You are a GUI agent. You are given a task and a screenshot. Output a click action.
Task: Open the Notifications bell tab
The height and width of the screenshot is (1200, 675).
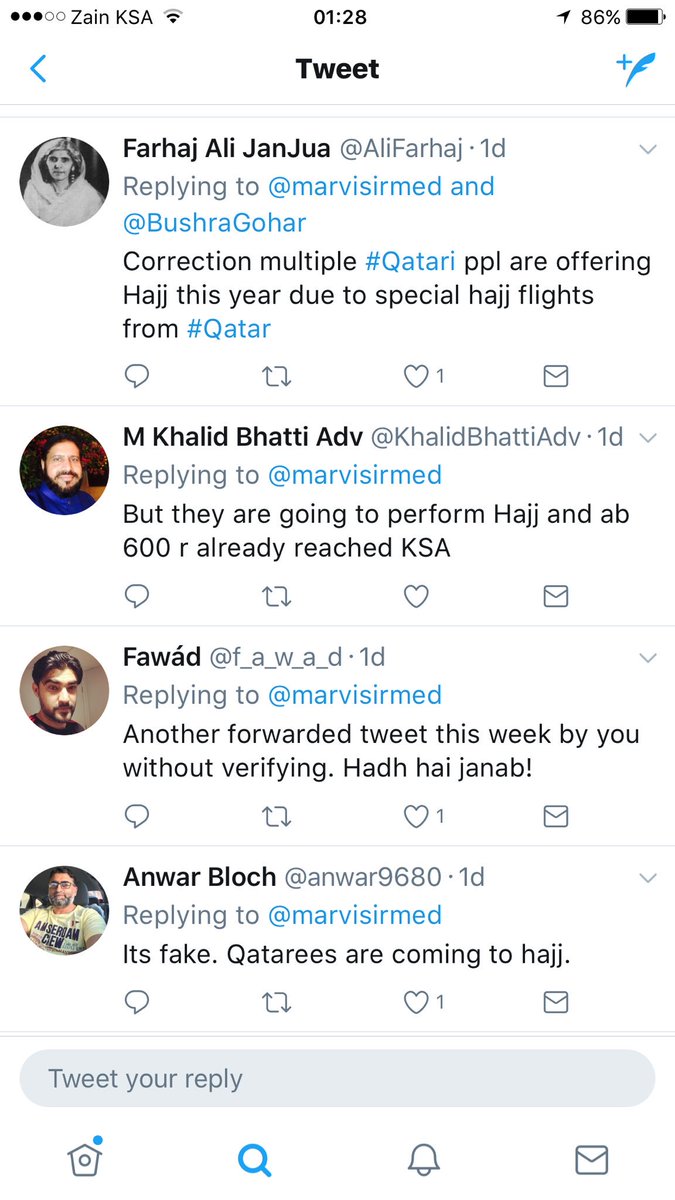tap(423, 1159)
